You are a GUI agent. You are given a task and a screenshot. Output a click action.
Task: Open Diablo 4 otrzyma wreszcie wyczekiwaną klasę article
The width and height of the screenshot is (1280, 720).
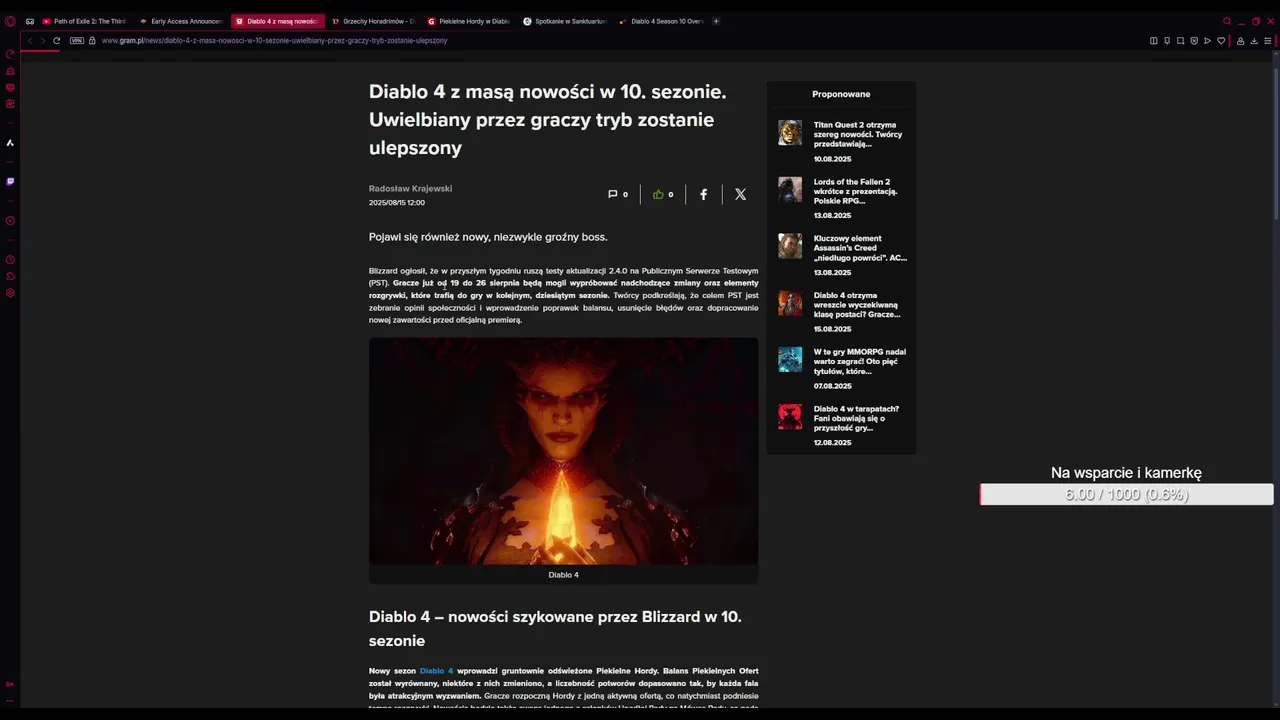[x=857, y=305]
